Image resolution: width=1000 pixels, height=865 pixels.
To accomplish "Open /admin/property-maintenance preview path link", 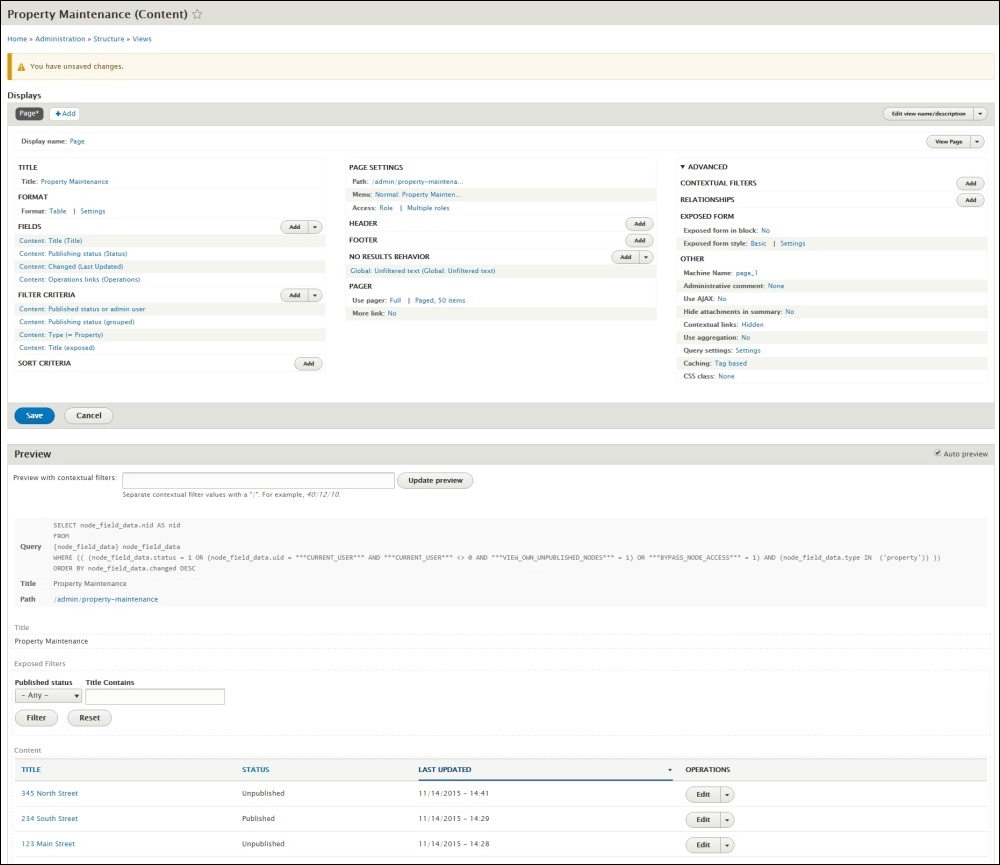I will tap(106, 600).
